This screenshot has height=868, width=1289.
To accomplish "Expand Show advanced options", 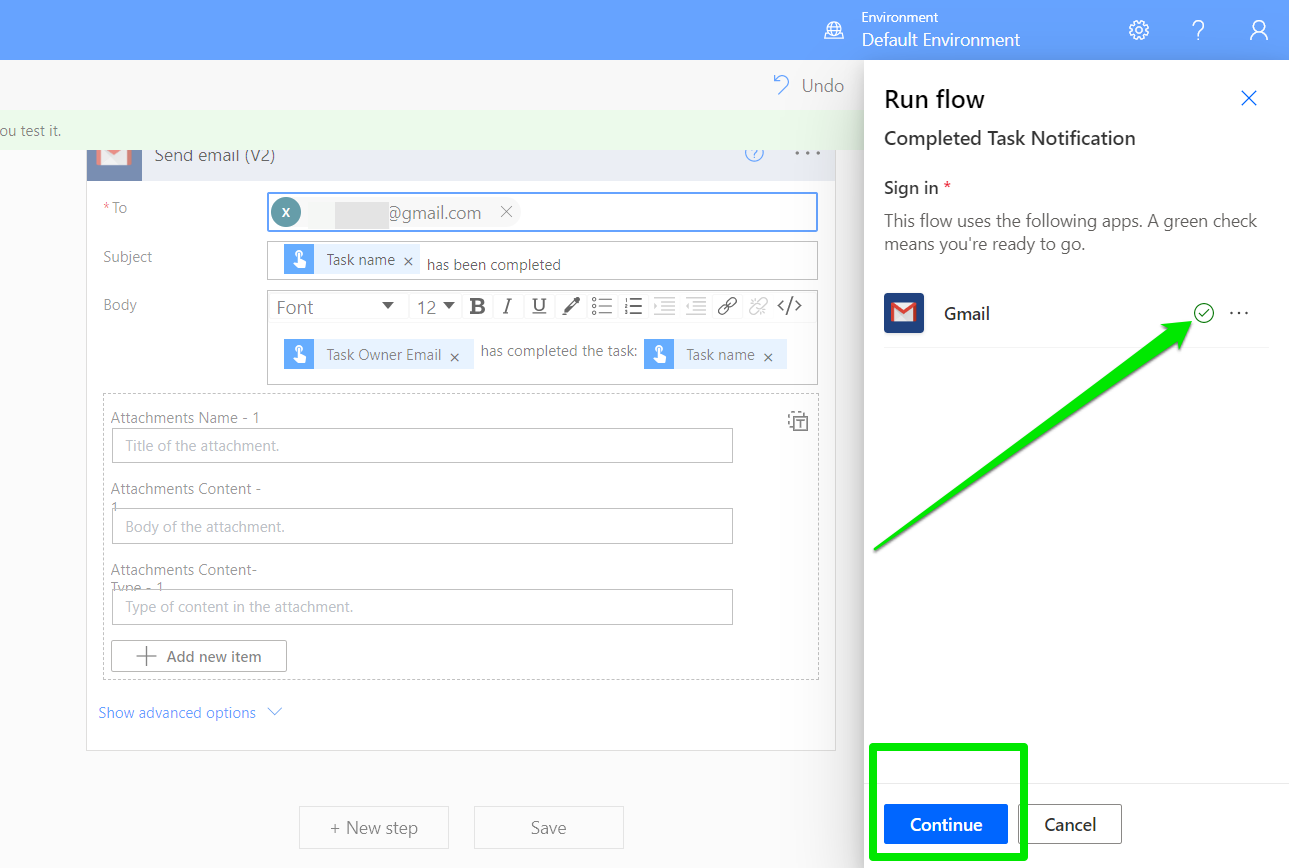I will (x=190, y=713).
